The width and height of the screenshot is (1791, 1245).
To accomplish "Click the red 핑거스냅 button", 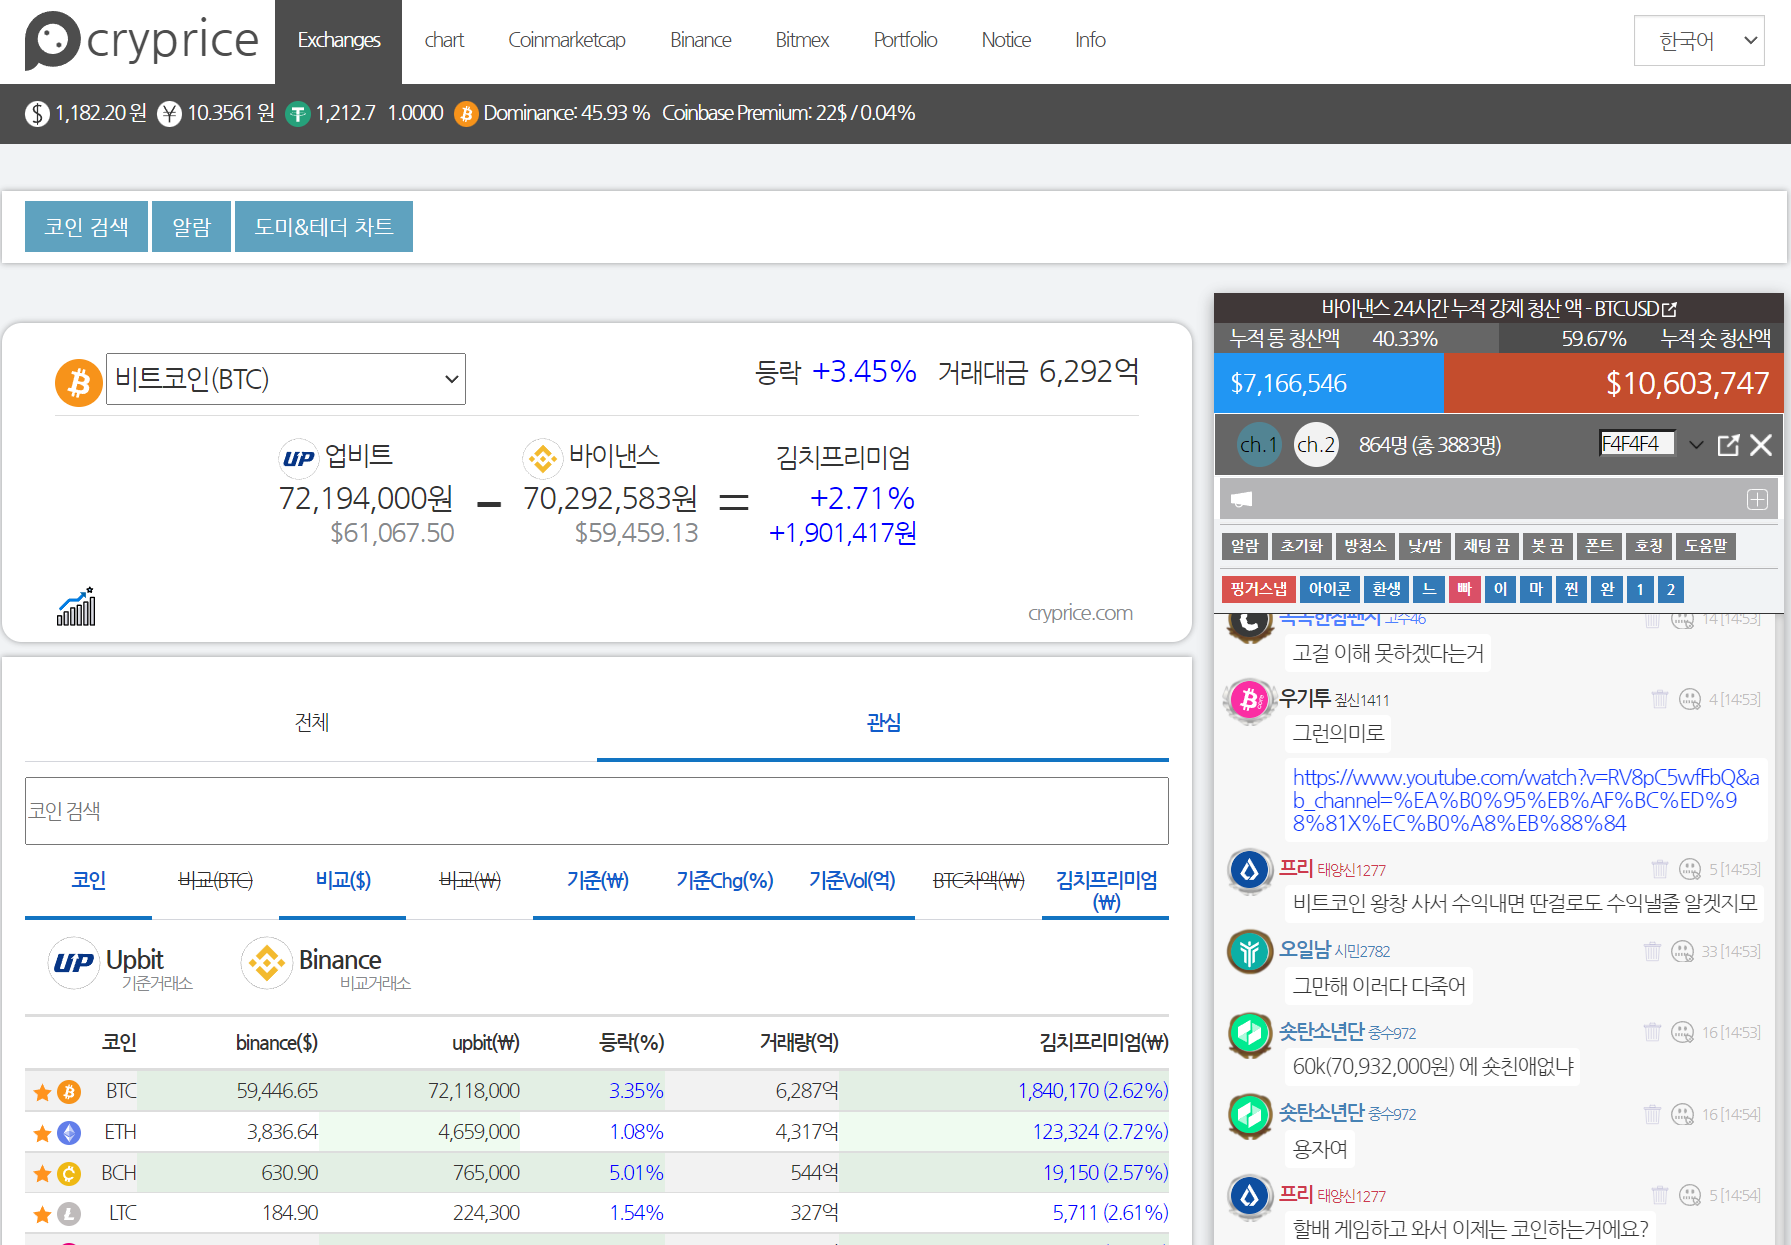I will (1258, 589).
